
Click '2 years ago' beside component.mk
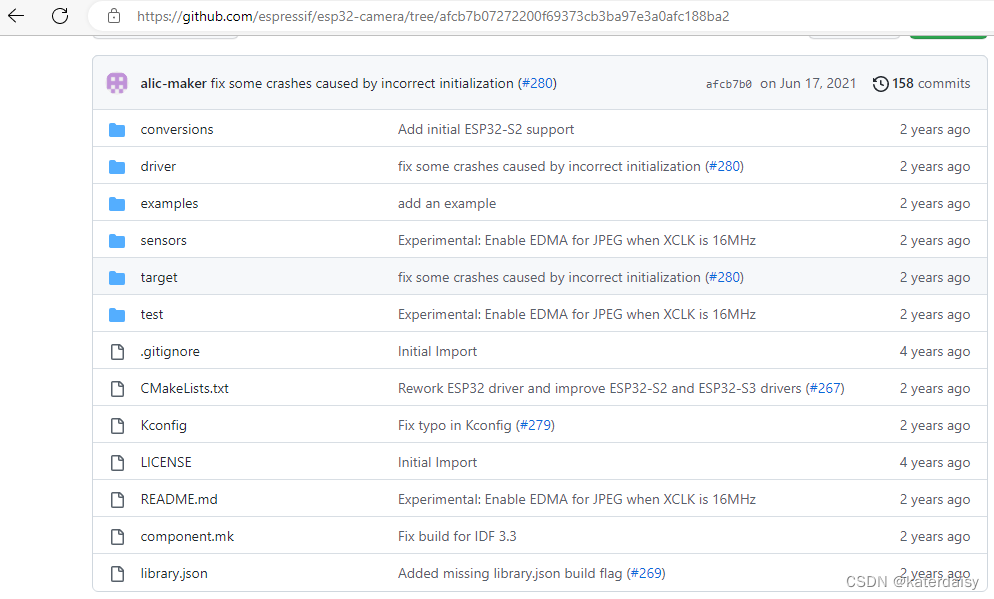coord(935,536)
